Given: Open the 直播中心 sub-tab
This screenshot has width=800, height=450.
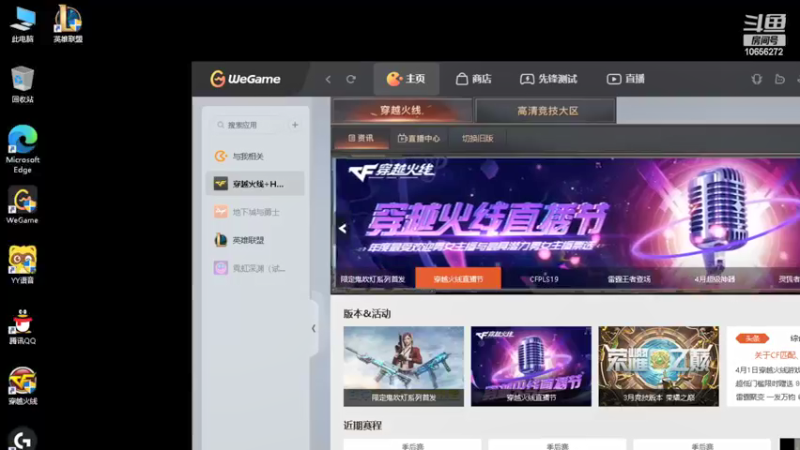Looking at the screenshot, I should [x=418, y=138].
